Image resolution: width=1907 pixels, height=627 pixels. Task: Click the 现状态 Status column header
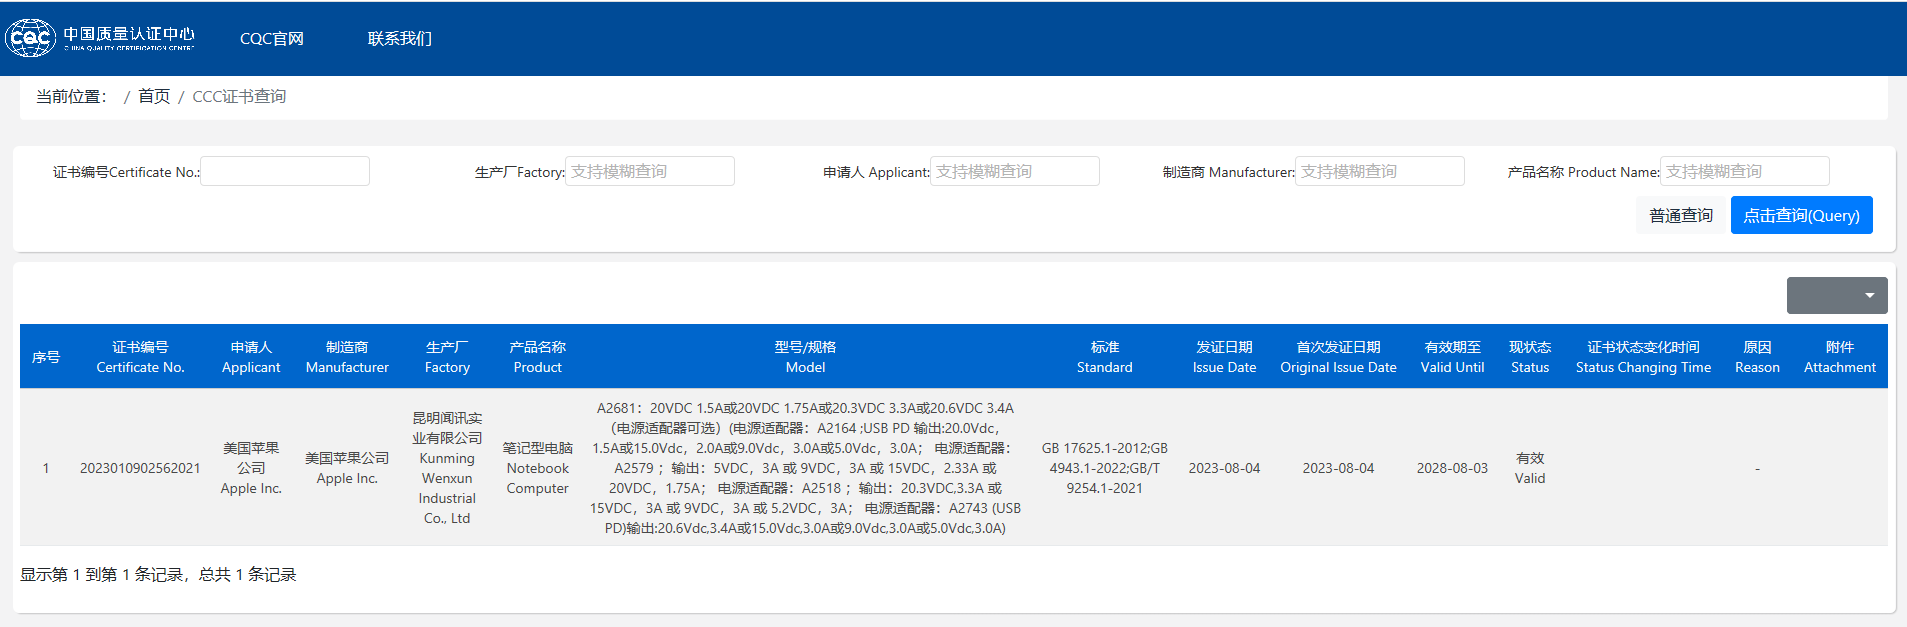pos(1530,357)
